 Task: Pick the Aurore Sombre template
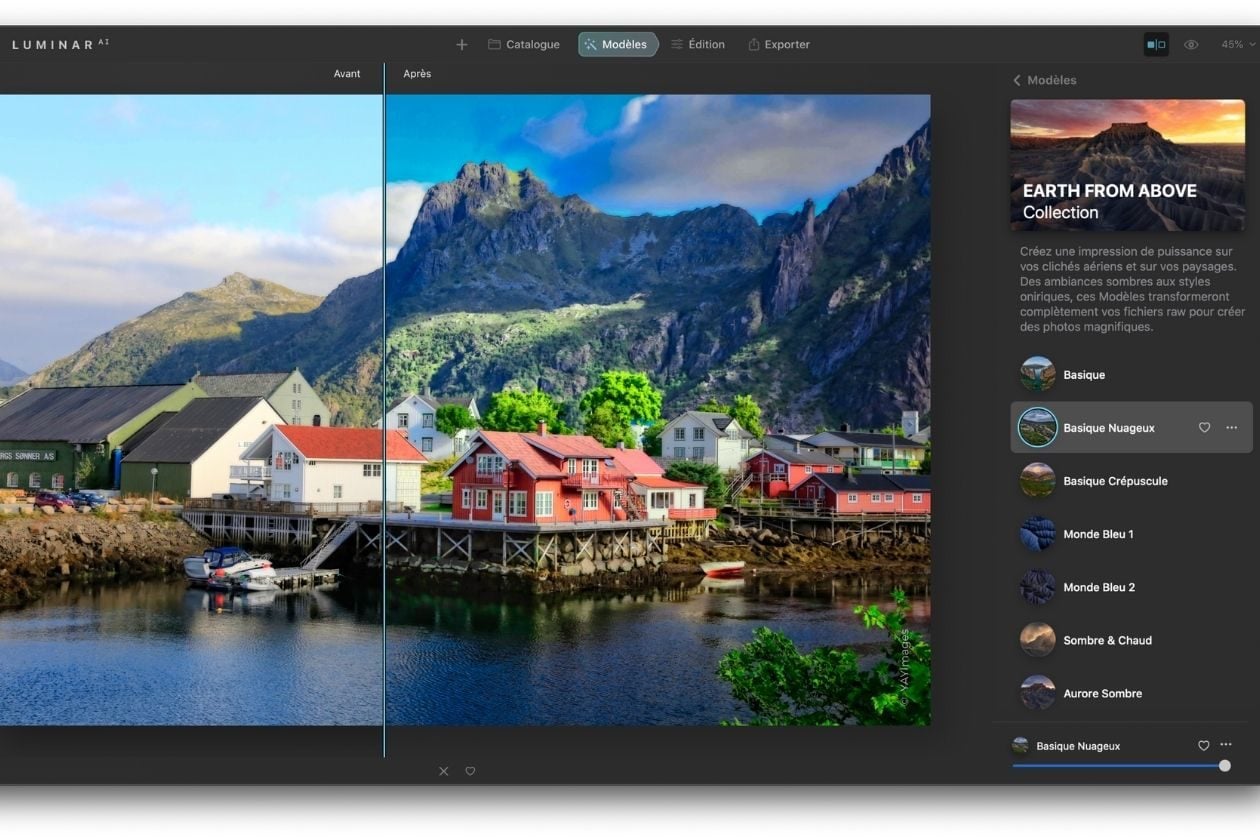1101,693
